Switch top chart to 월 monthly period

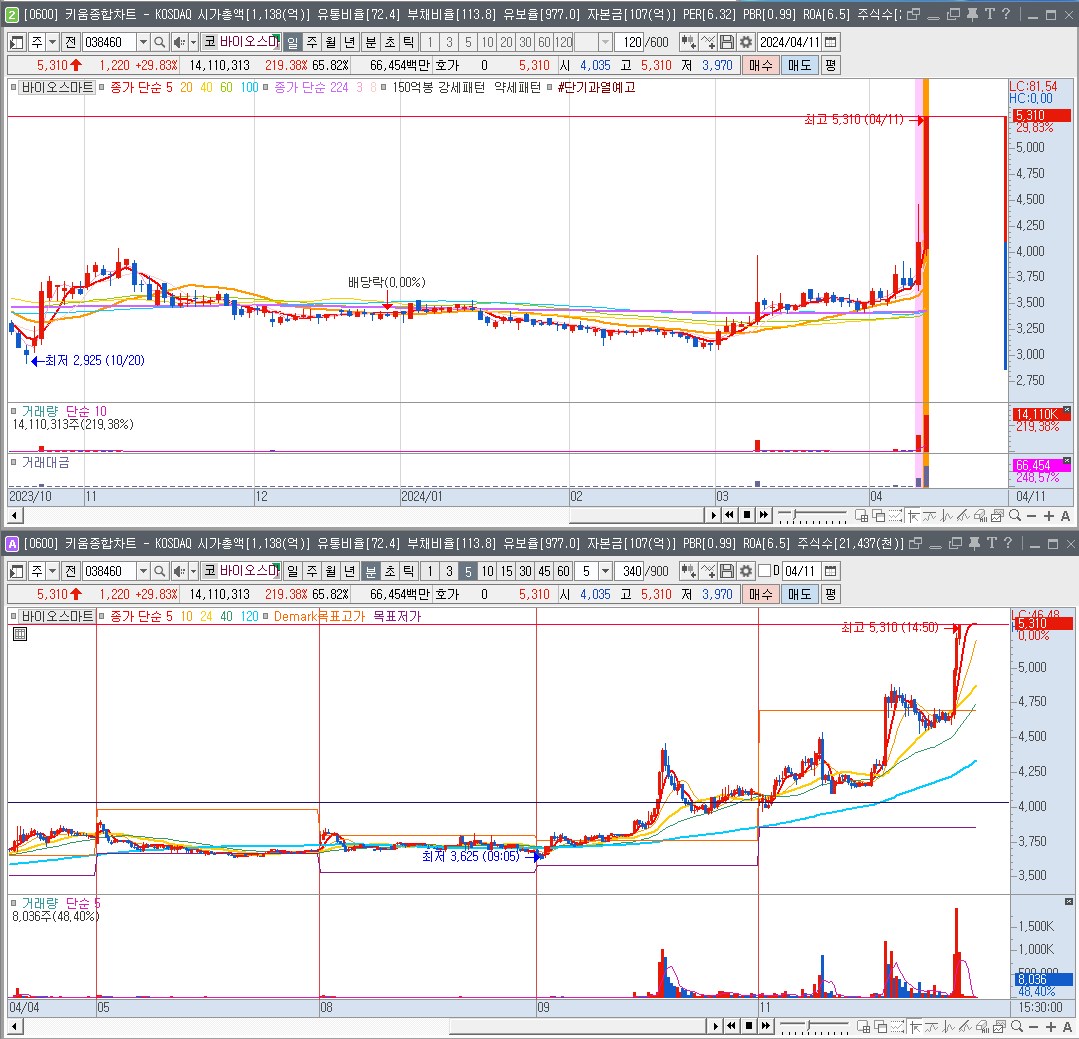[331, 43]
